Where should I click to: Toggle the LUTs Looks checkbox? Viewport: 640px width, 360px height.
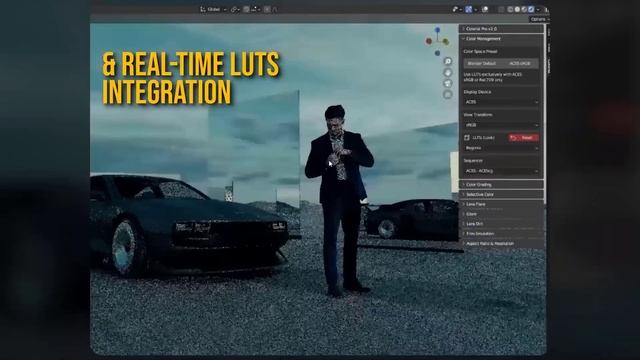pyautogui.click(x=467, y=138)
